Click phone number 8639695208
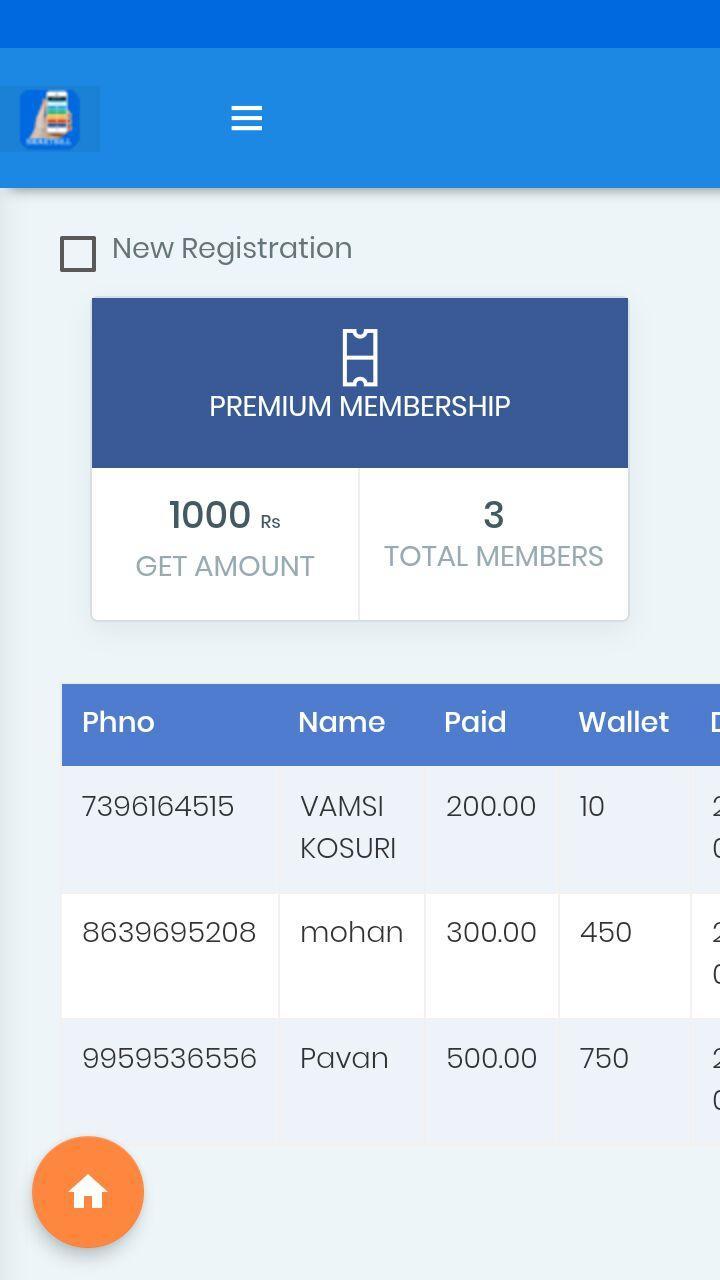Viewport: 720px width, 1280px height. [169, 932]
